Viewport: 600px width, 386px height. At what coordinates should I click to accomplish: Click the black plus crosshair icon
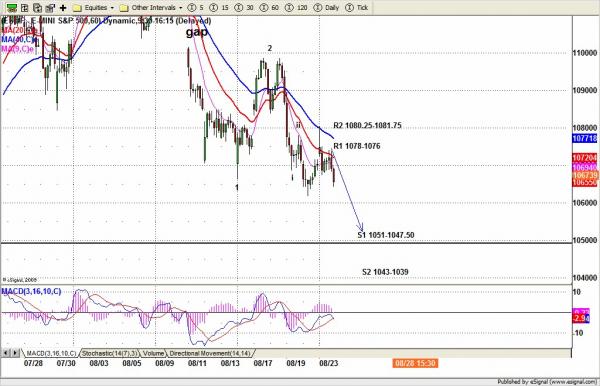pos(63,8)
